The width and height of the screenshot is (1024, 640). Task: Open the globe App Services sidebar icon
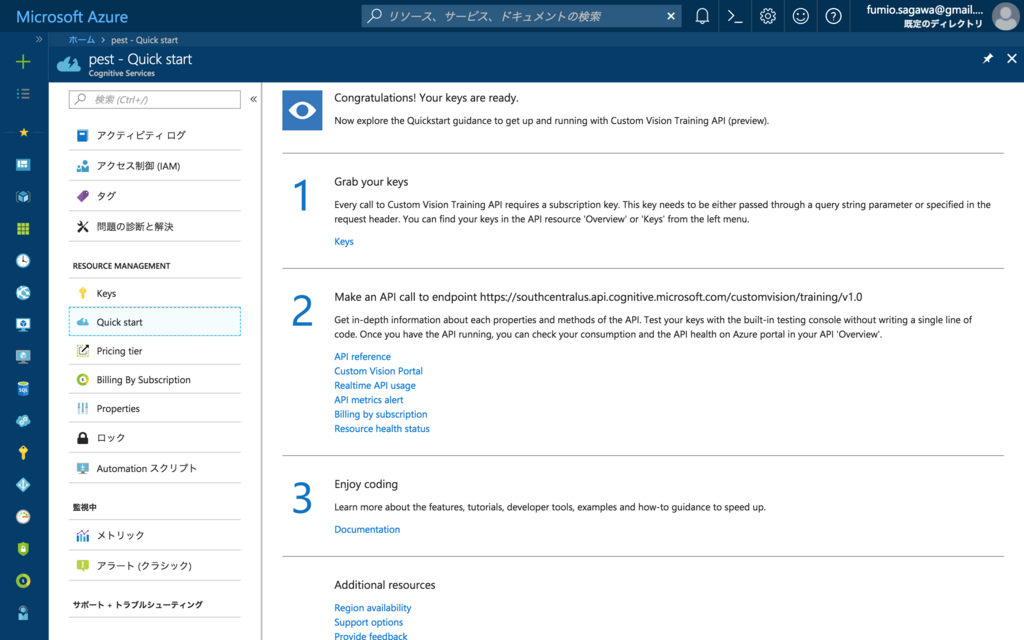(x=24, y=293)
